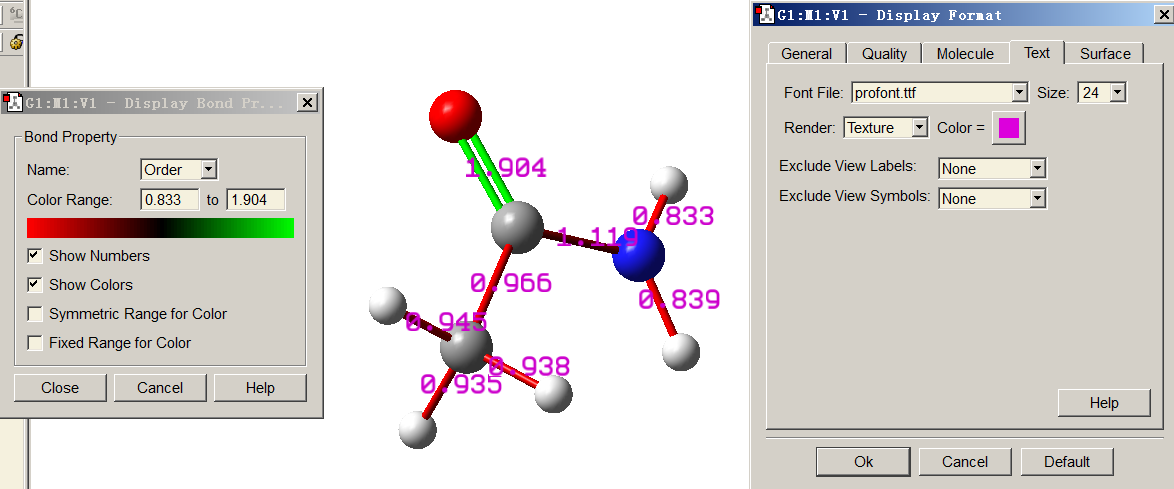Click the bond order label 0.839
Screen dimensions: 1174x489
(679, 300)
